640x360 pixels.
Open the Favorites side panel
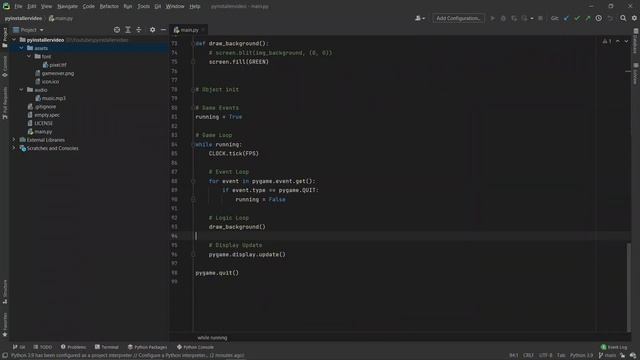[x=5, y=325]
